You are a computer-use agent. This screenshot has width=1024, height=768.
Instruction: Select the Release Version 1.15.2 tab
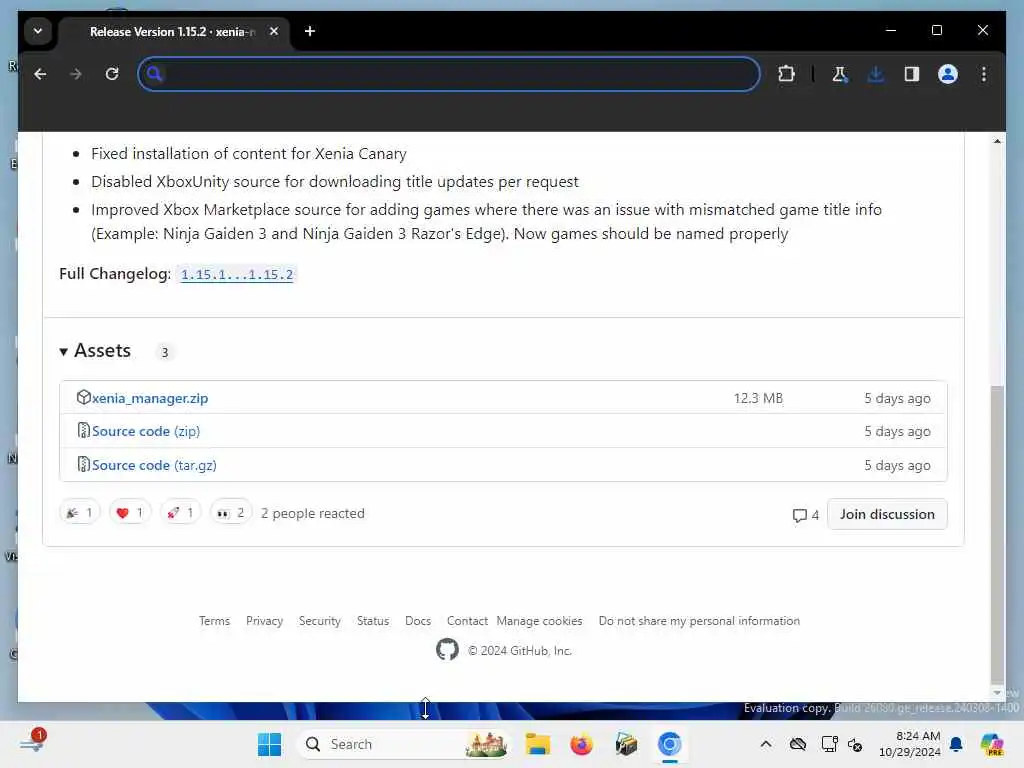click(173, 32)
